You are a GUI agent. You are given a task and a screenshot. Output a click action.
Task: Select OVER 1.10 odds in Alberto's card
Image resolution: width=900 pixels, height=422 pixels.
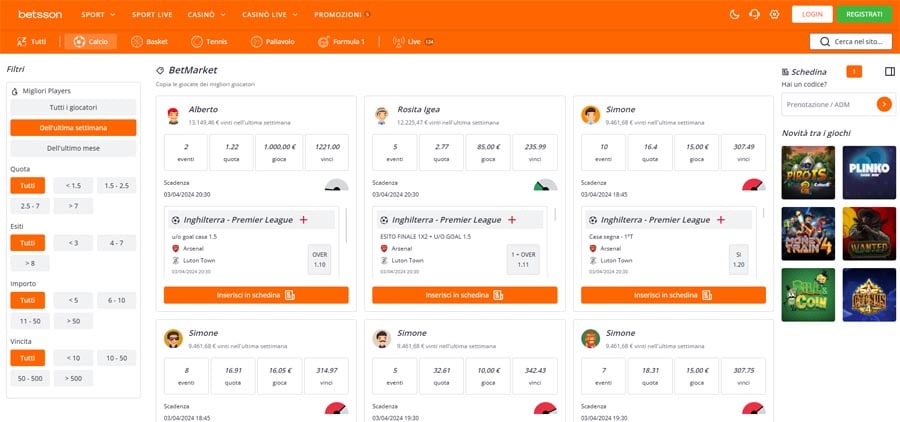click(x=319, y=260)
